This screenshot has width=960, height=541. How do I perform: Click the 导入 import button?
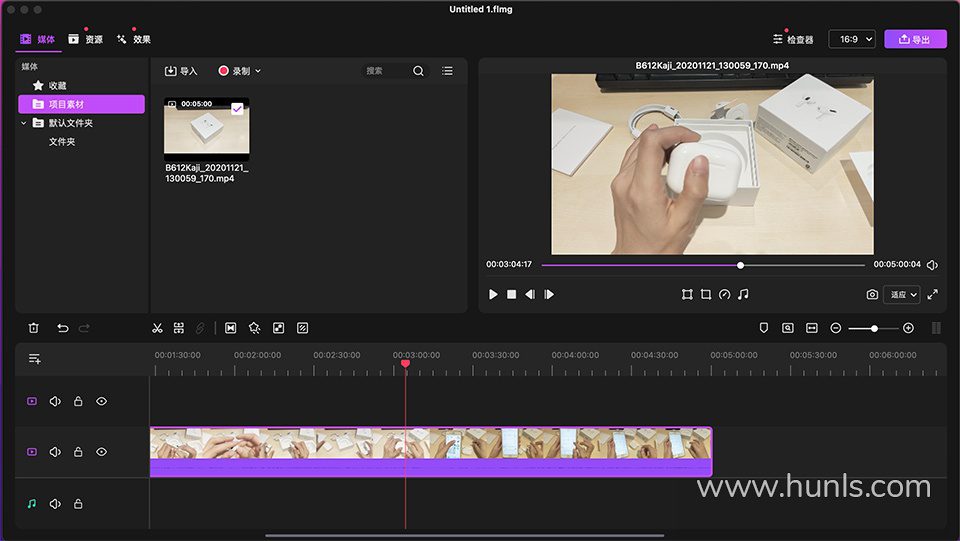pos(181,71)
